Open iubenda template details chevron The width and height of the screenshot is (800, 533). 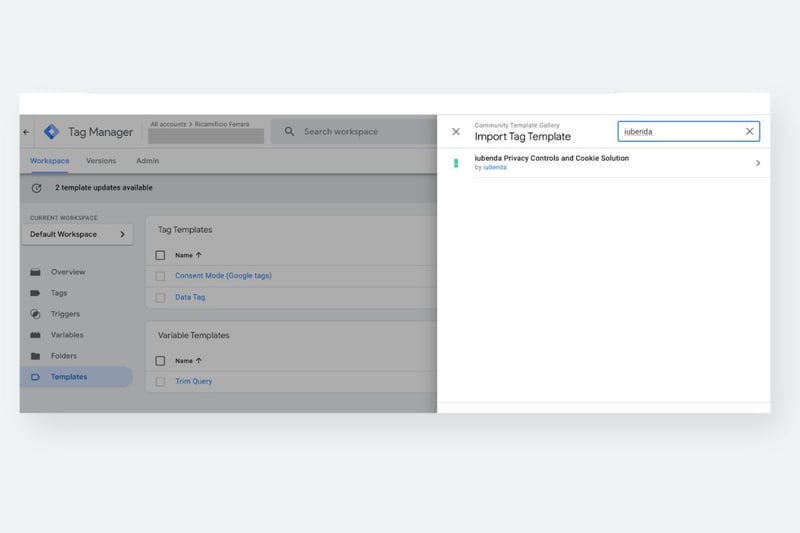point(758,163)
